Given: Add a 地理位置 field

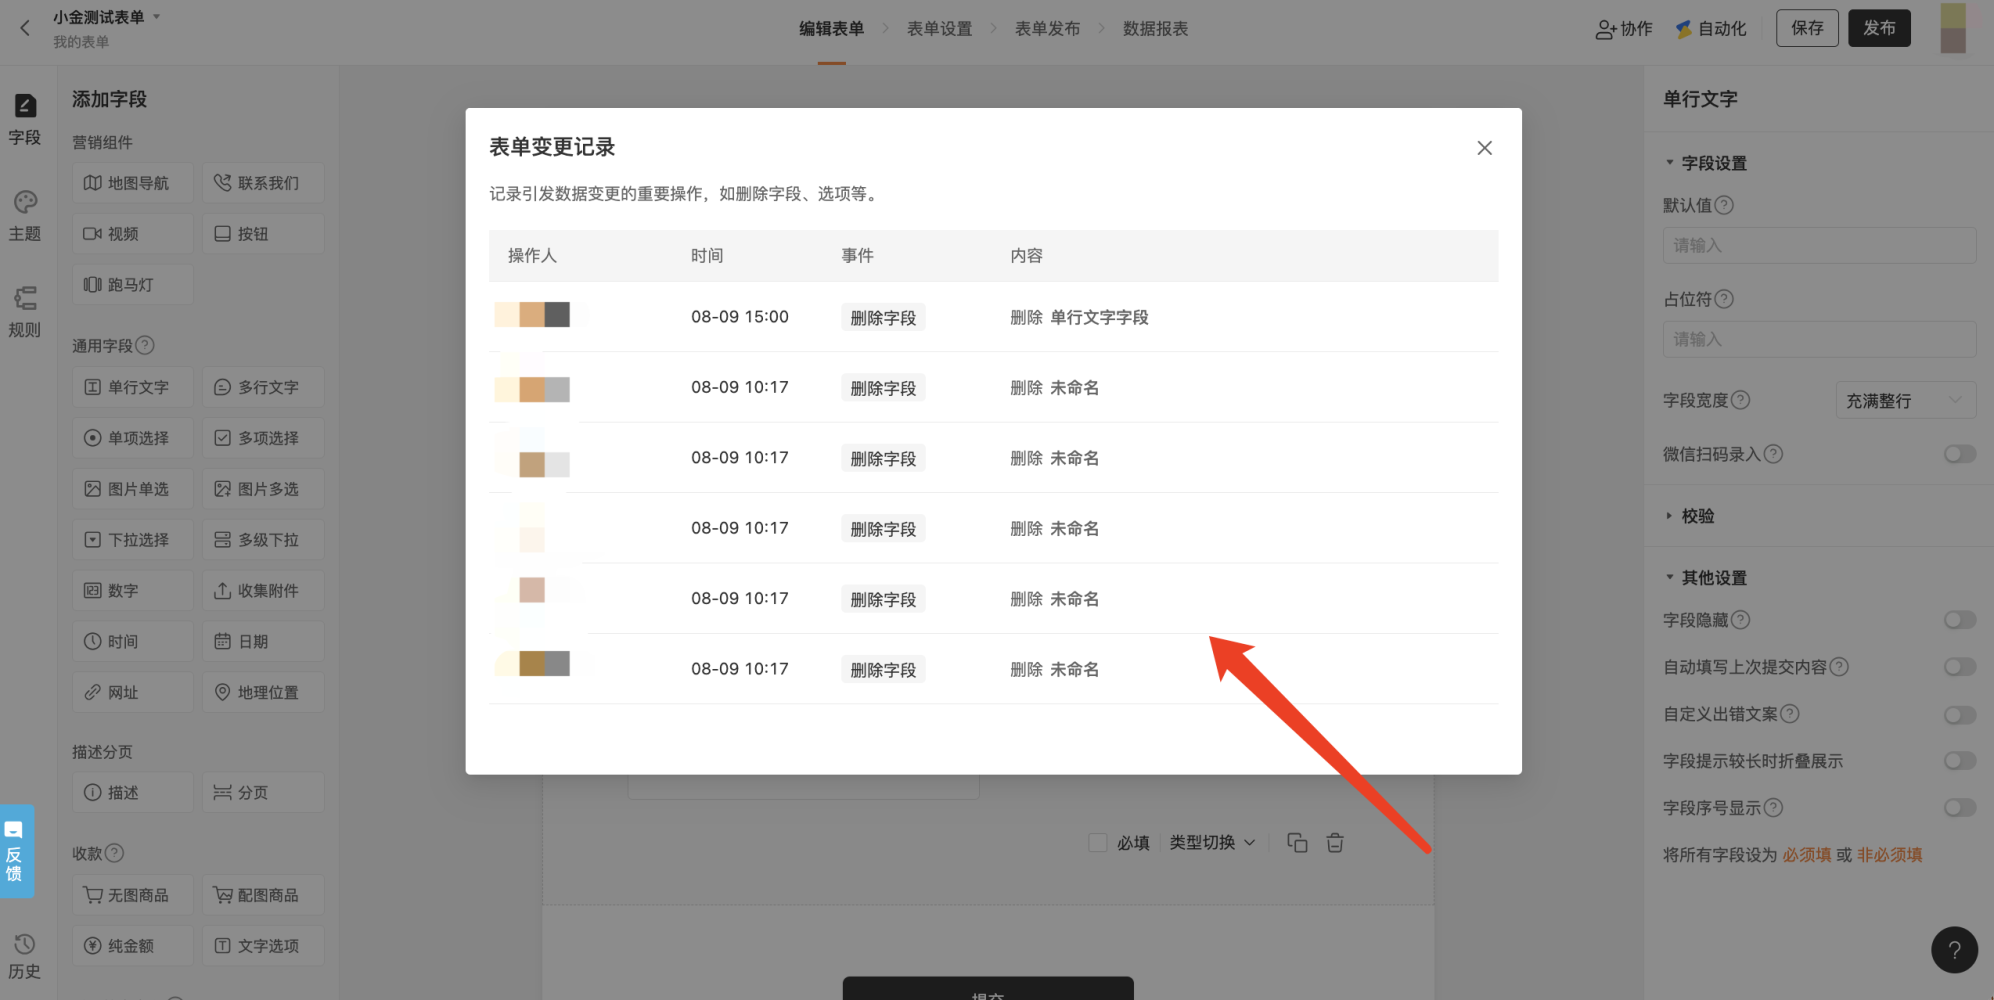Looking at the screenshot, I should pos(263,693).
